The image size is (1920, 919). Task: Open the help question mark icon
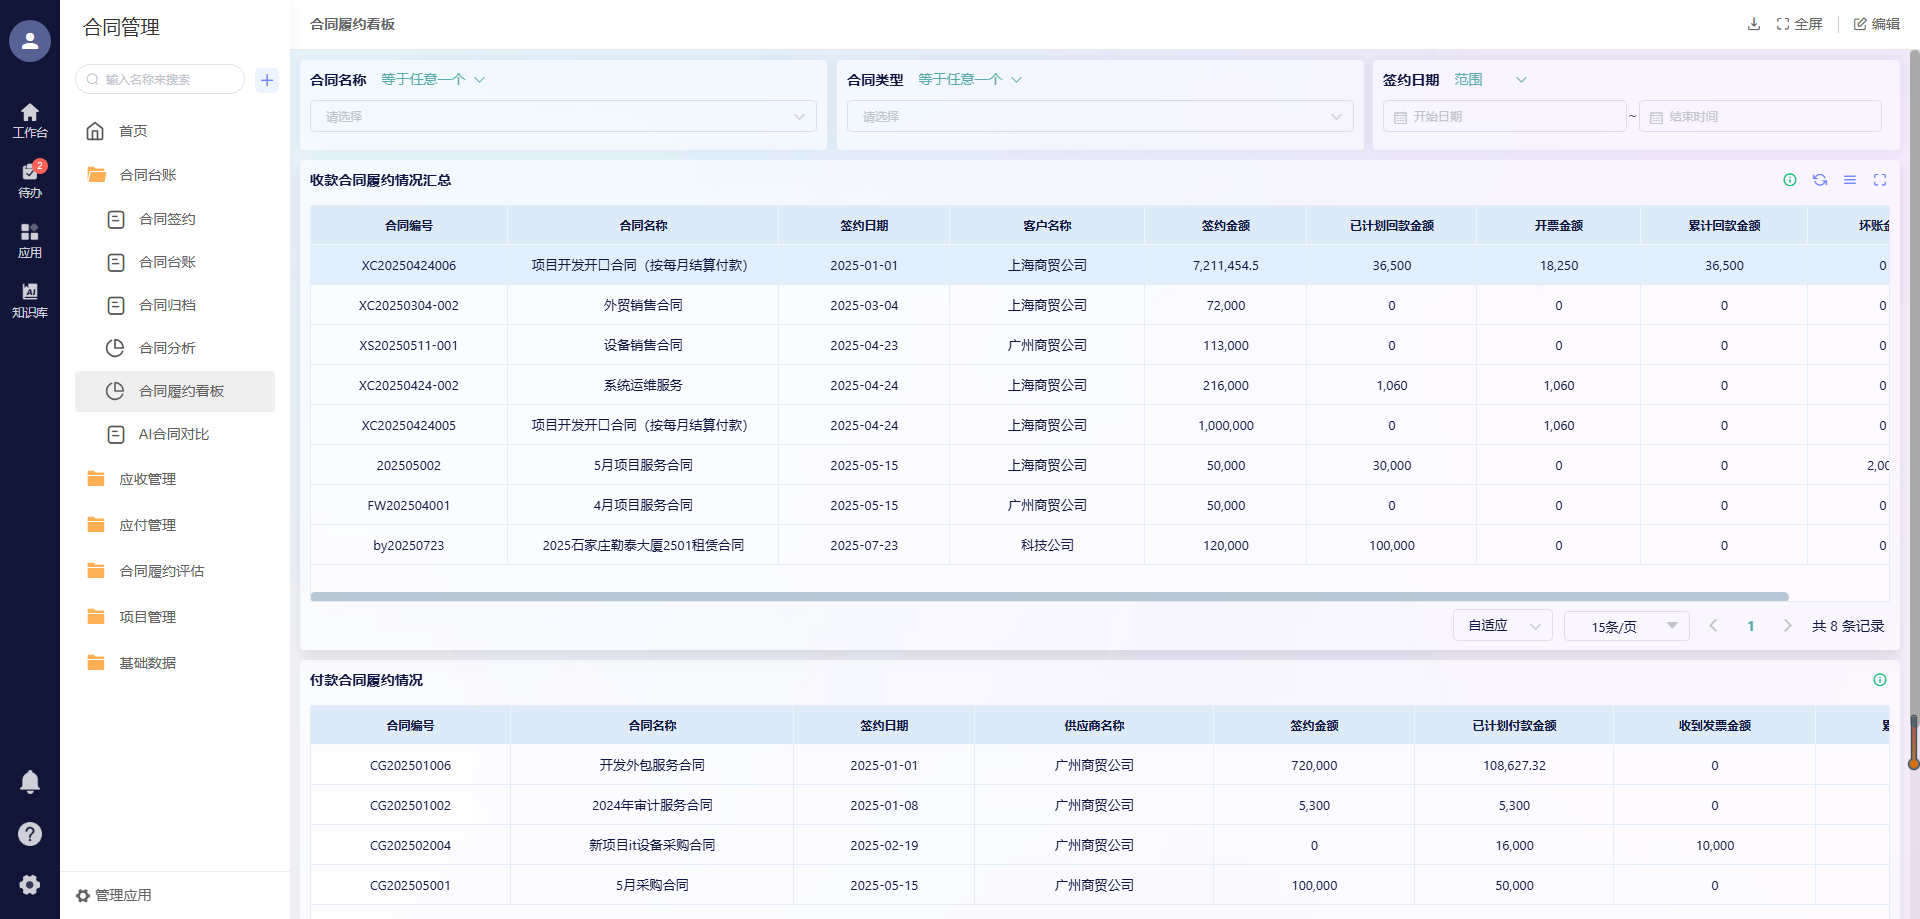pos(30,834)
